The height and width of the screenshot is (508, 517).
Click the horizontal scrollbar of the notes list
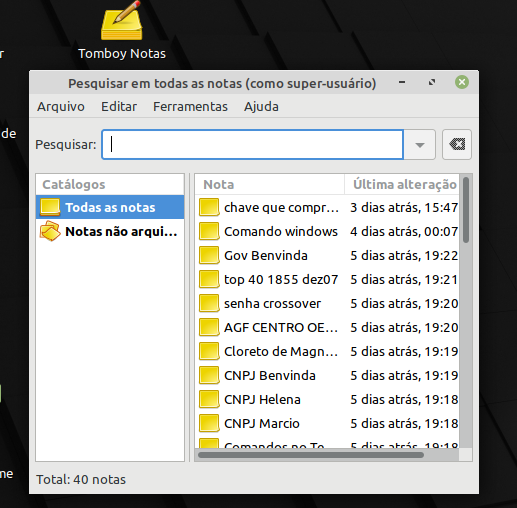311,455
